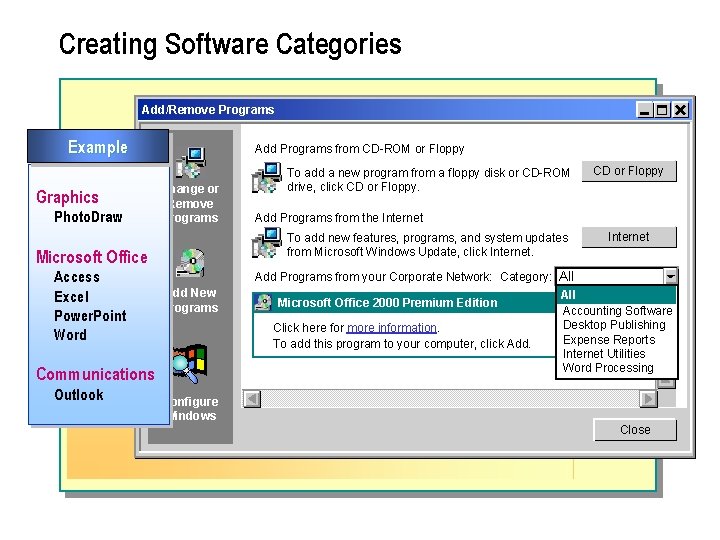Open Change or Remove Programs icon
The image size is (720, 540).
pos(191,163)
